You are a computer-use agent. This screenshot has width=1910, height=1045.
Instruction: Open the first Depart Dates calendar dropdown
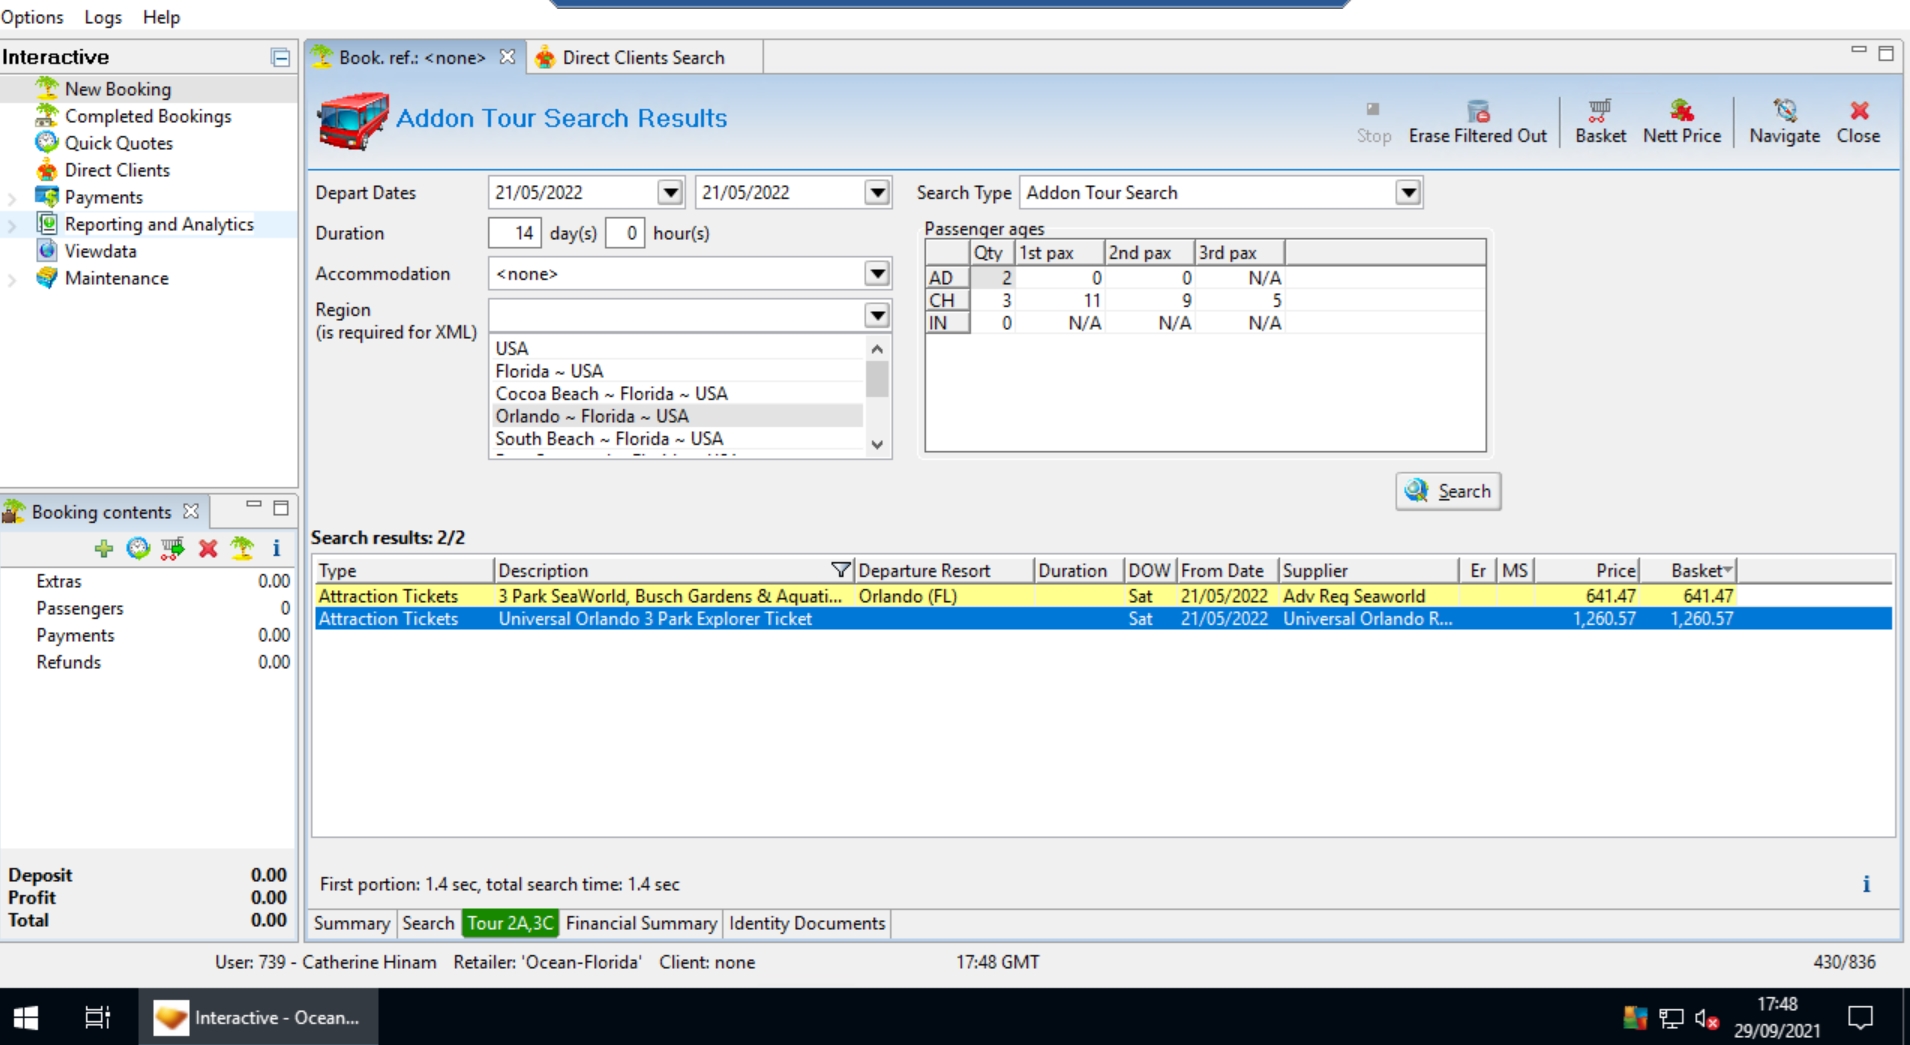pyautogui.click(x=670, y=192)
